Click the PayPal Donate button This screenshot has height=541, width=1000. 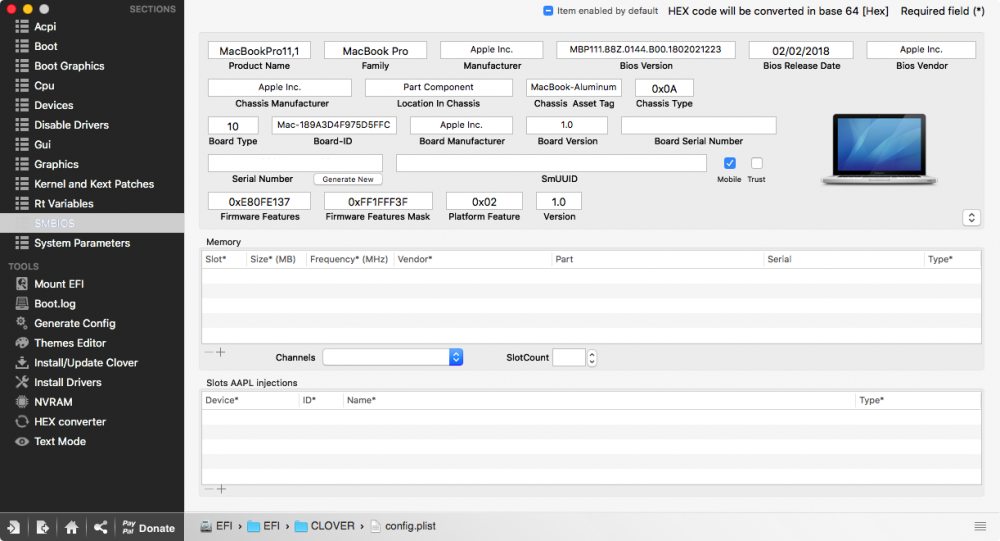click(149, 528)
